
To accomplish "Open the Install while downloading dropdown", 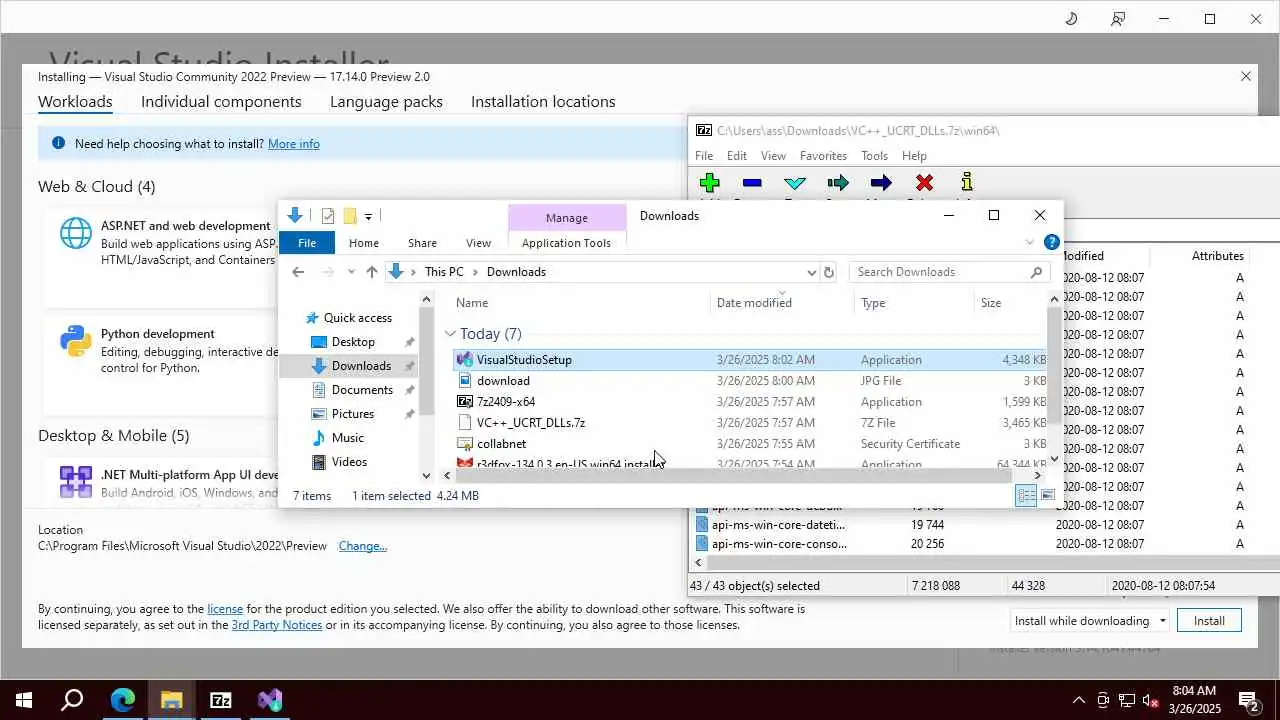I will pos(1089,620).
